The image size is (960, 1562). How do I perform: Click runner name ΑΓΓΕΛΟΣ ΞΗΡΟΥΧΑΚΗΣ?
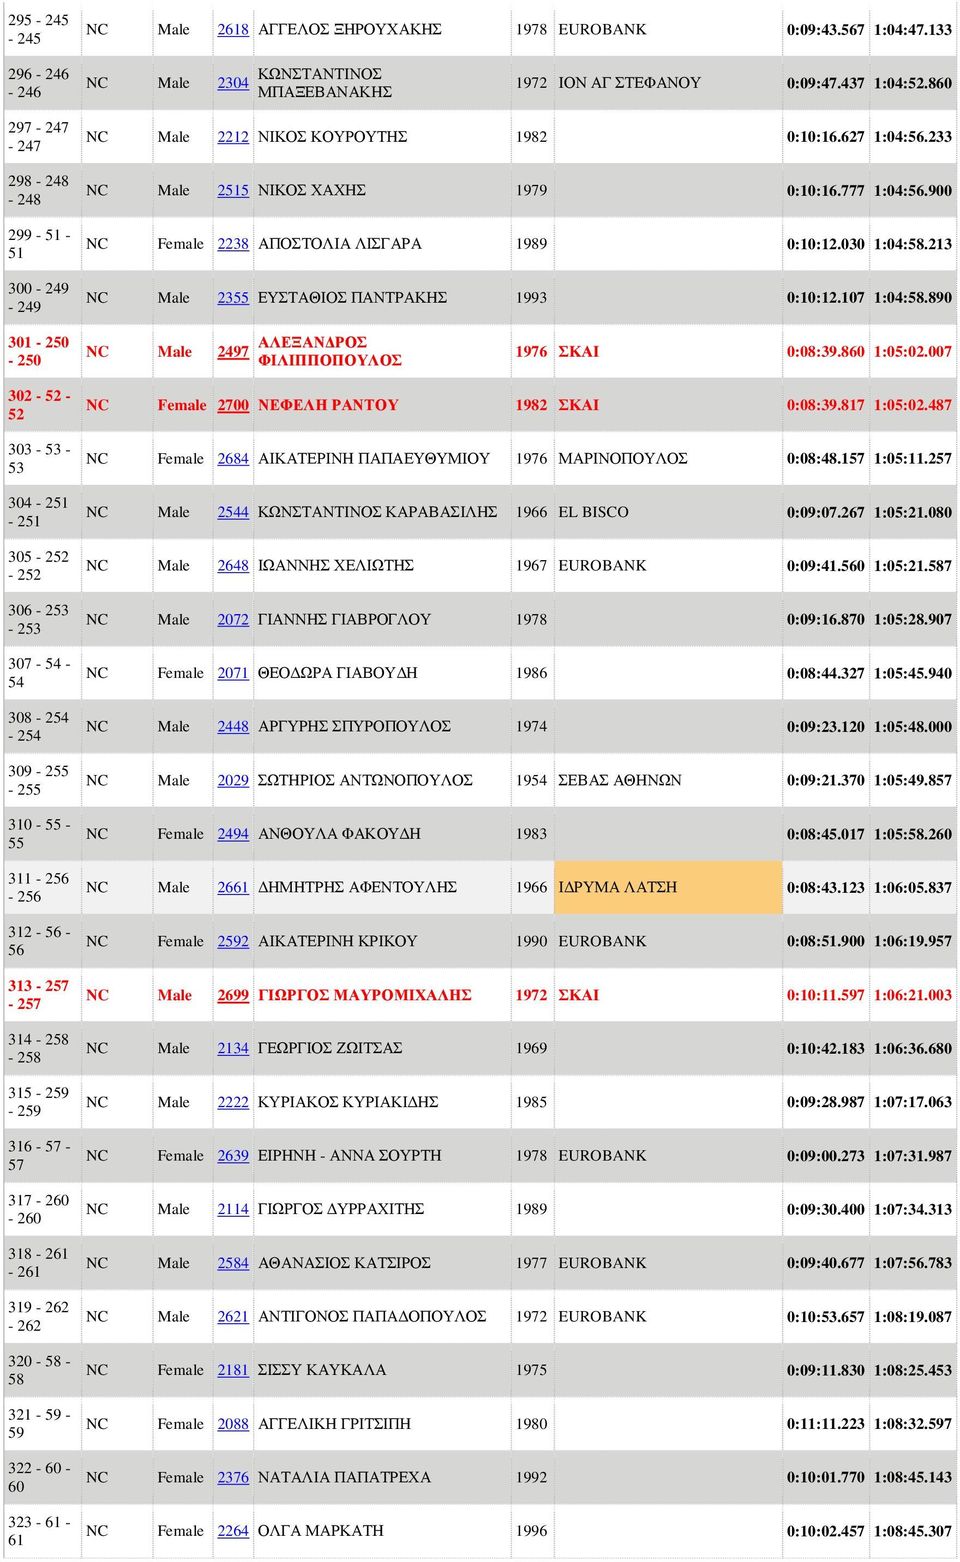tap(350, 30)
